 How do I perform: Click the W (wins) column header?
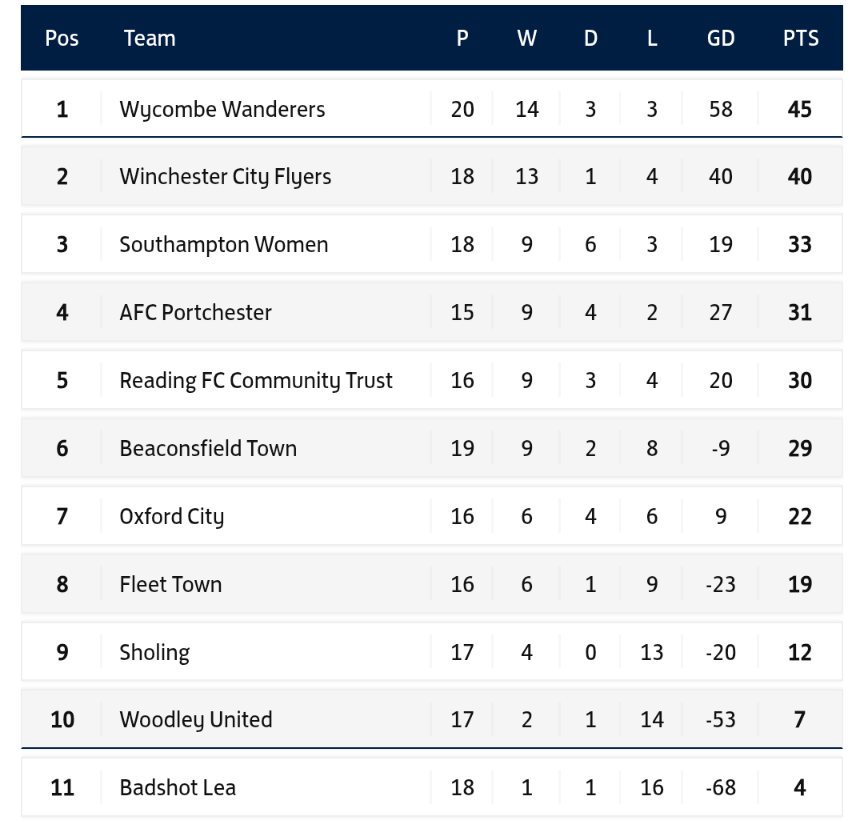(x=527, y=39)
